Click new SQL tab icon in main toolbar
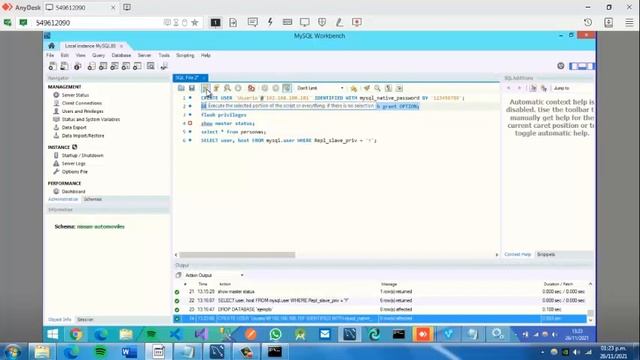This screenshot has width=640, height=360. click(52, 66)
